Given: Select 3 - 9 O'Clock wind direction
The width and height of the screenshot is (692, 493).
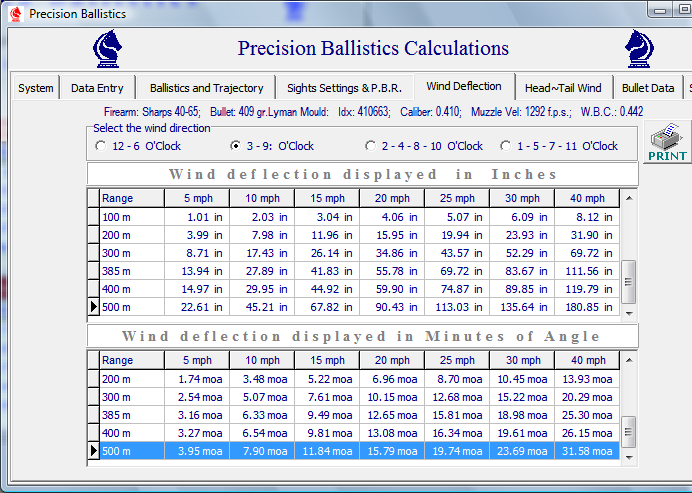Looking at the screenshot, I should point(237,146).
